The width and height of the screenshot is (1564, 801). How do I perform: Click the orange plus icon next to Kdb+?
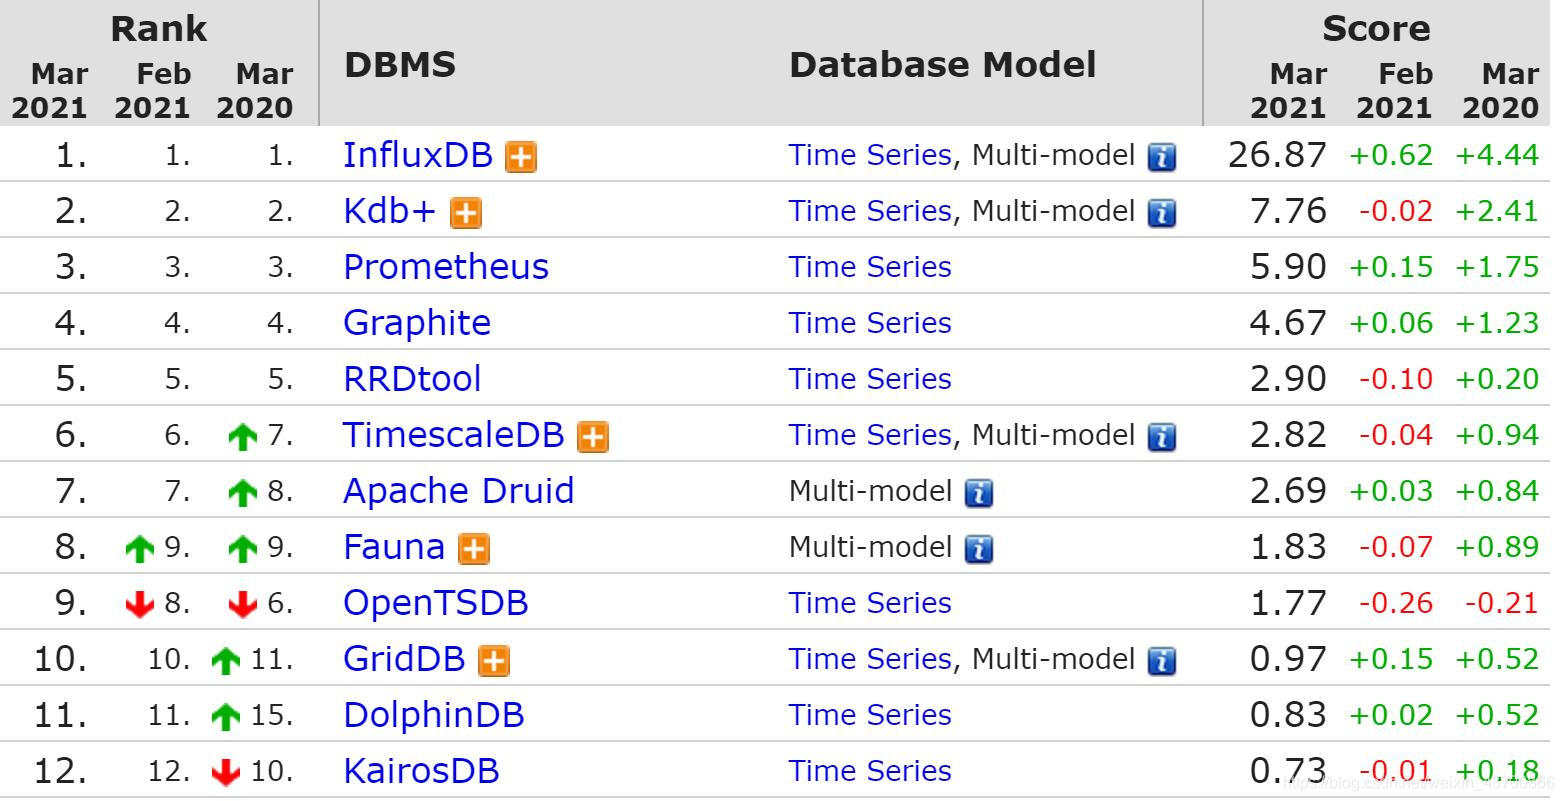coord(465,212)
